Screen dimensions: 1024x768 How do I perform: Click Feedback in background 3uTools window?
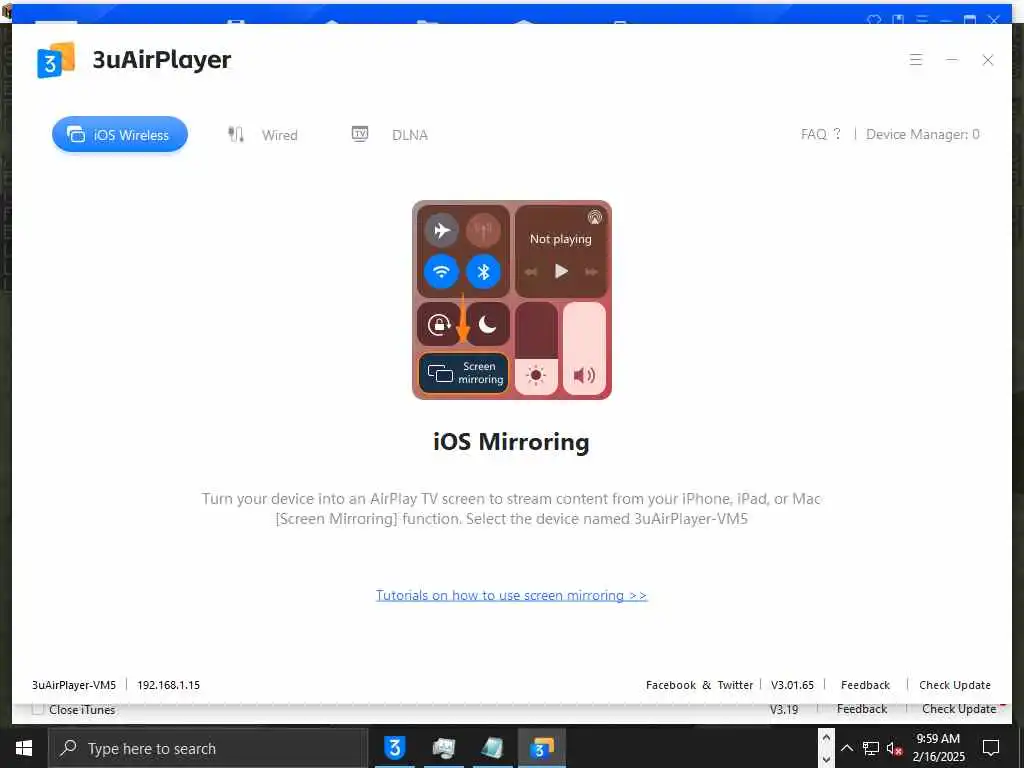[x=862, y=709]
